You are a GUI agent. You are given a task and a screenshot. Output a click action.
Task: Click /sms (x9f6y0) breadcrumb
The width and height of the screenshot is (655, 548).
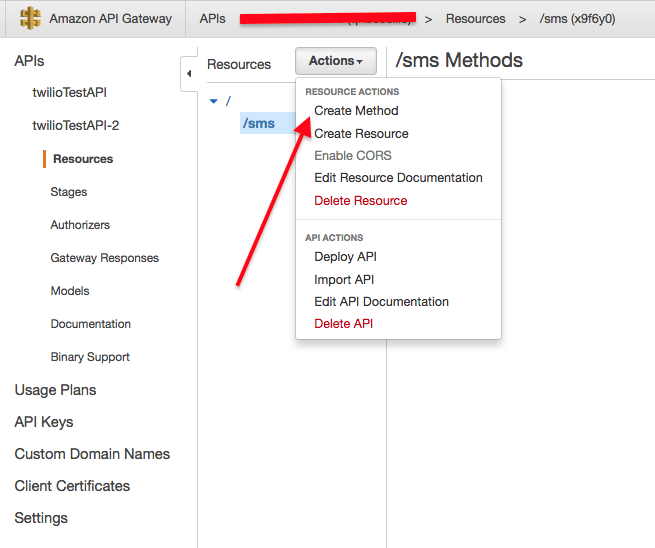coord(577,19)
